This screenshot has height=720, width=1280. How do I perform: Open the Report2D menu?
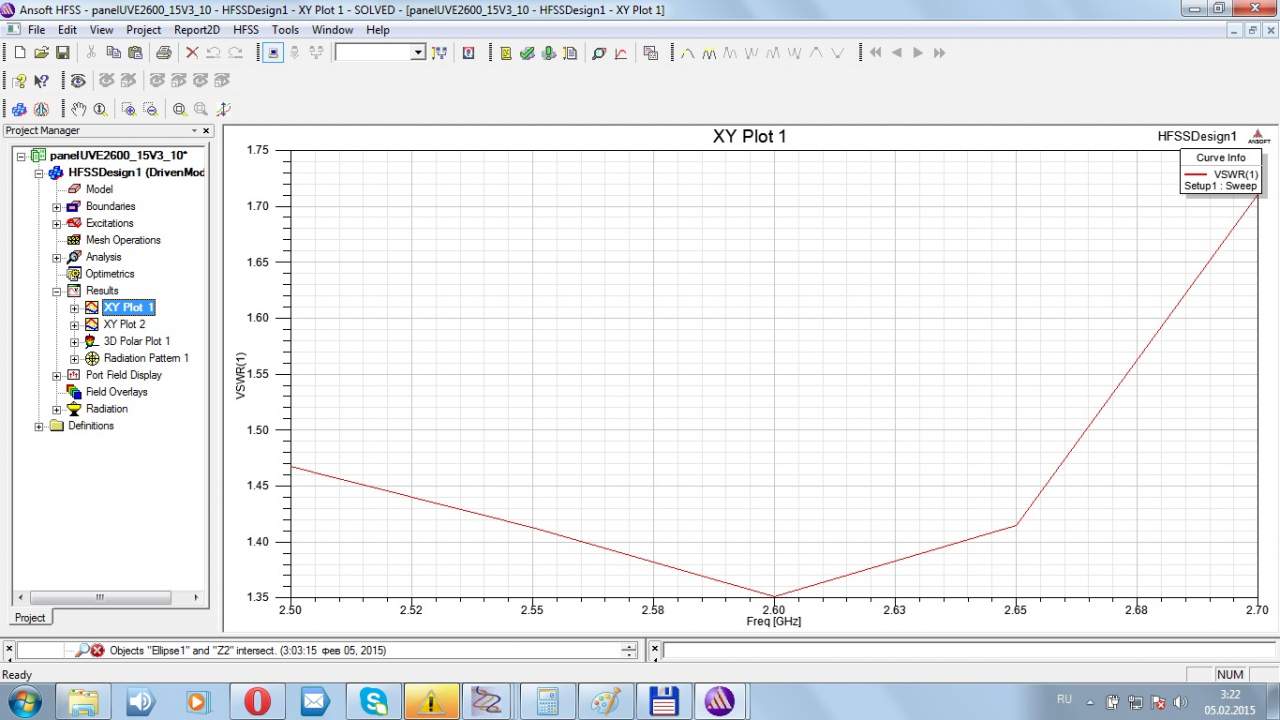196,30
